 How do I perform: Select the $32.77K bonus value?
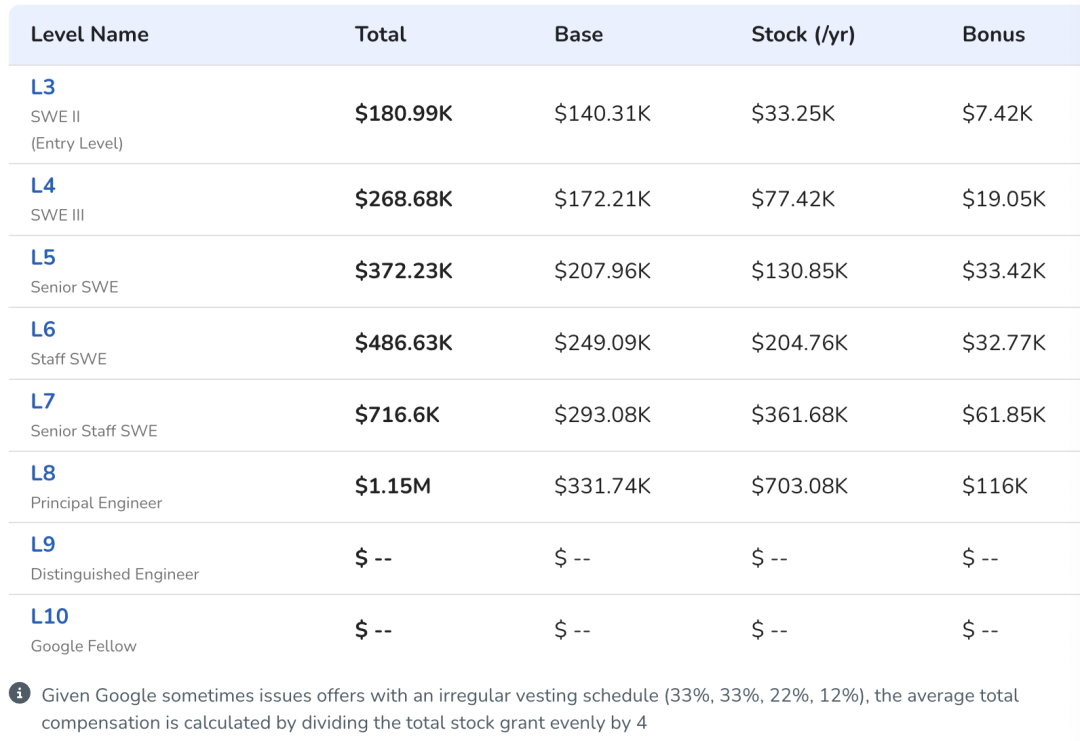click(x=1004, y=342)
